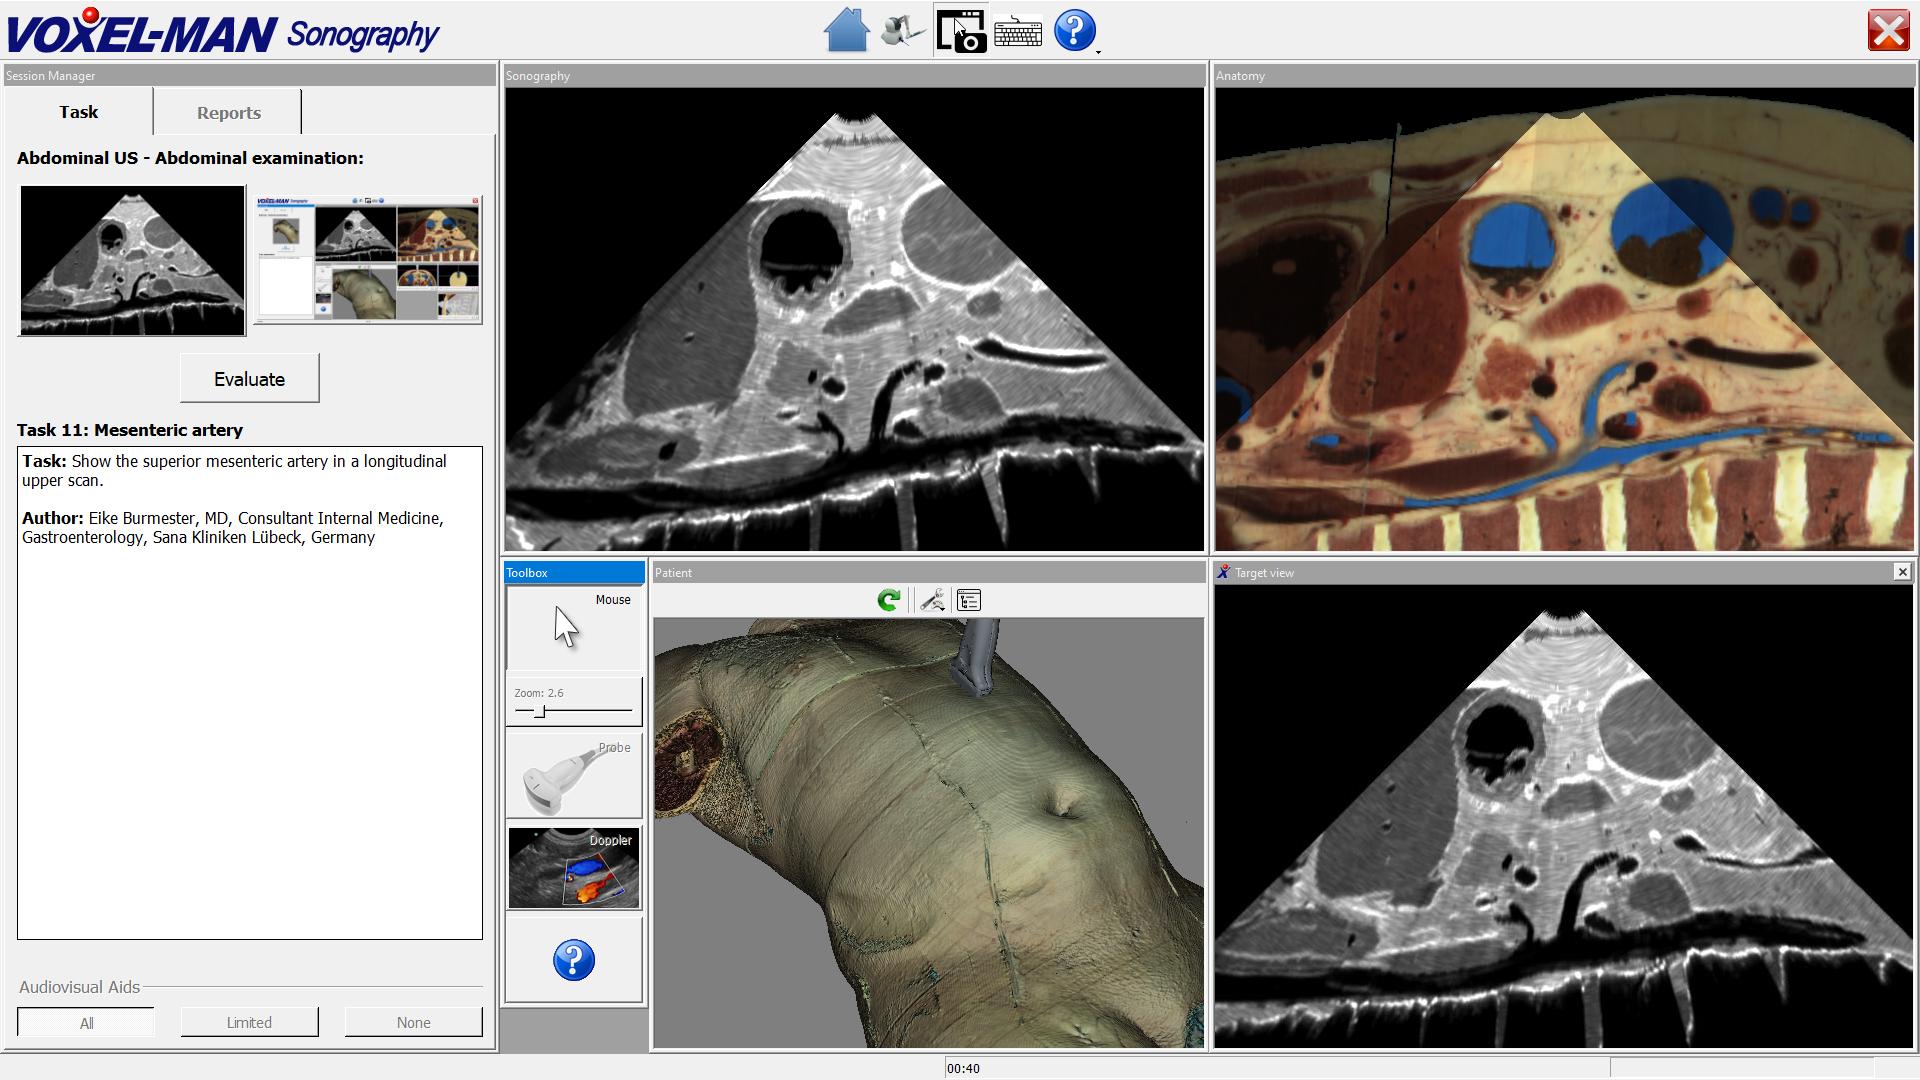This screenshot has width=1920, height=1080.
Task: Activate the Doppler mode tool
Action: point(574,868)
